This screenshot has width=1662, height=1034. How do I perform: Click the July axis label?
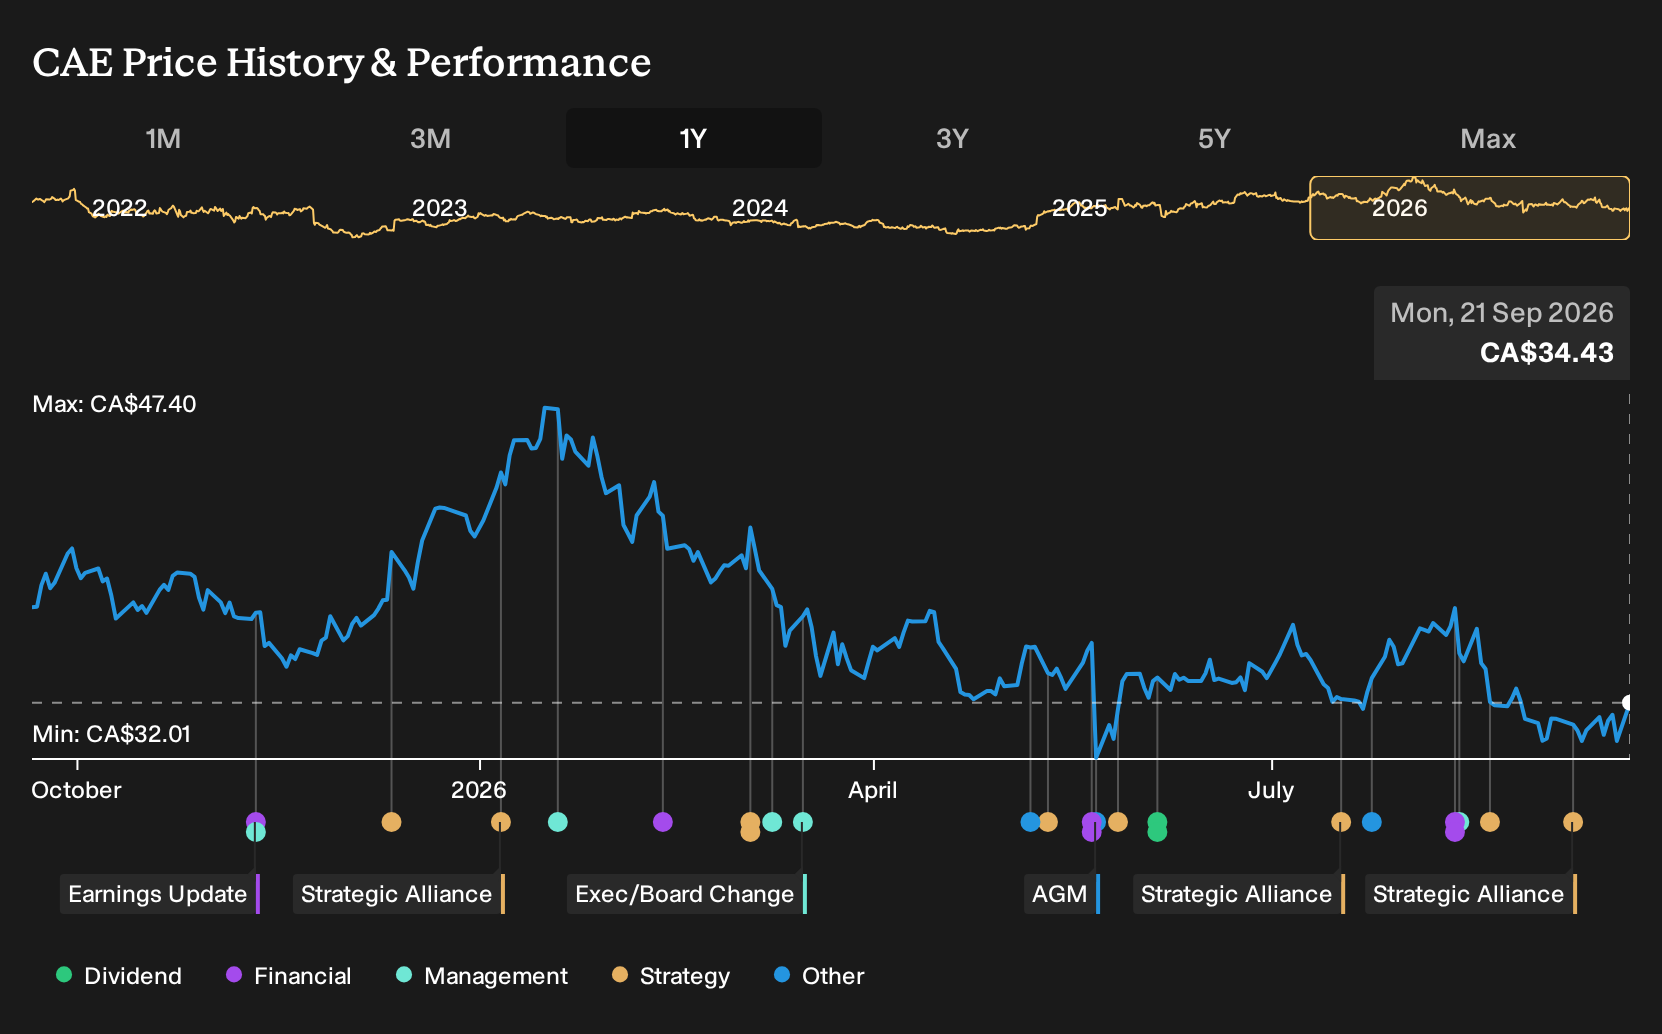(1271, 790)
